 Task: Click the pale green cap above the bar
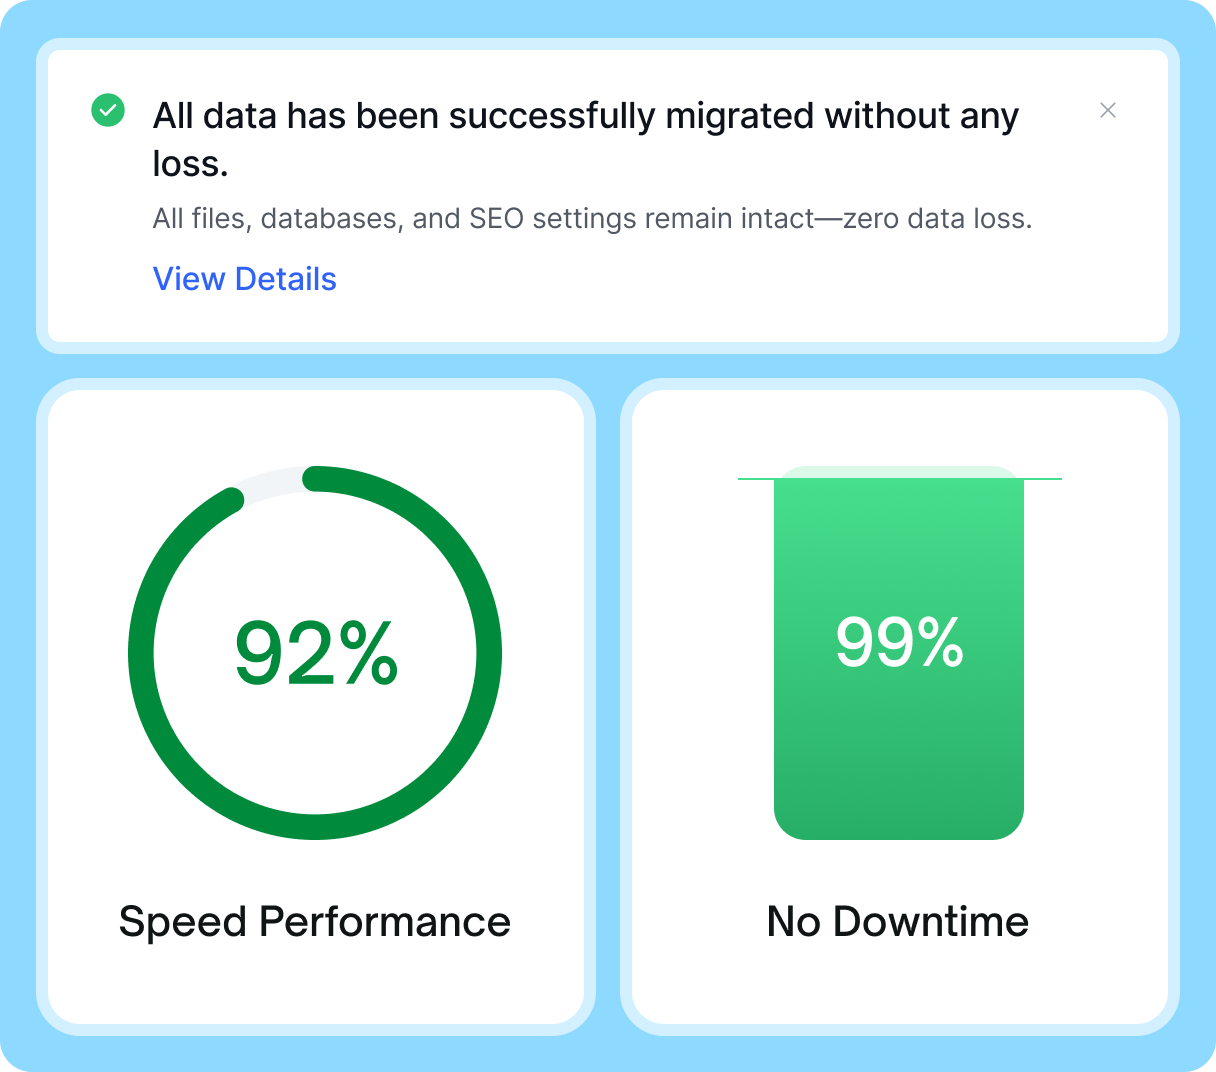tap(899, 471)
